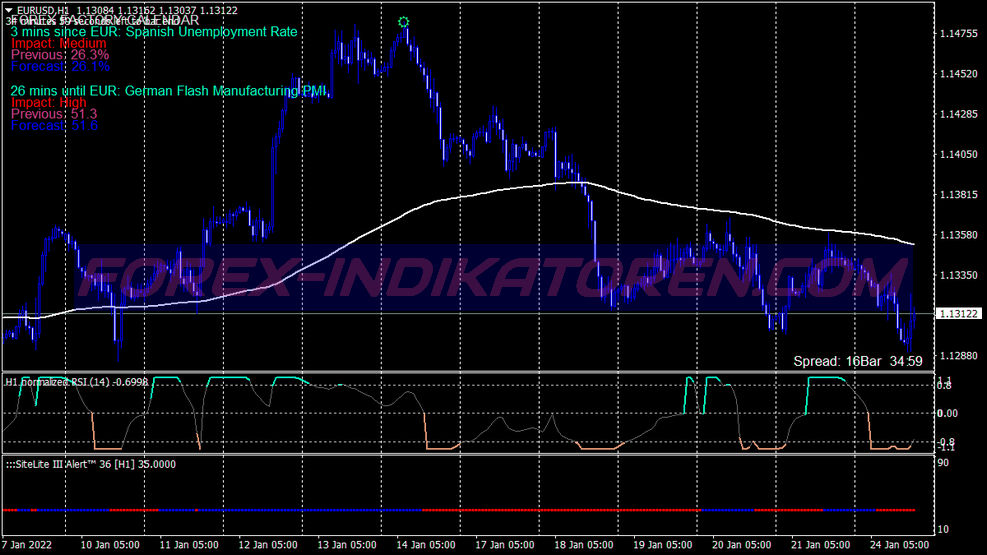The image size is (987, 555).
Task: Click the '19 Jan 05:00' date label
Action: click(x=662, y=544)
